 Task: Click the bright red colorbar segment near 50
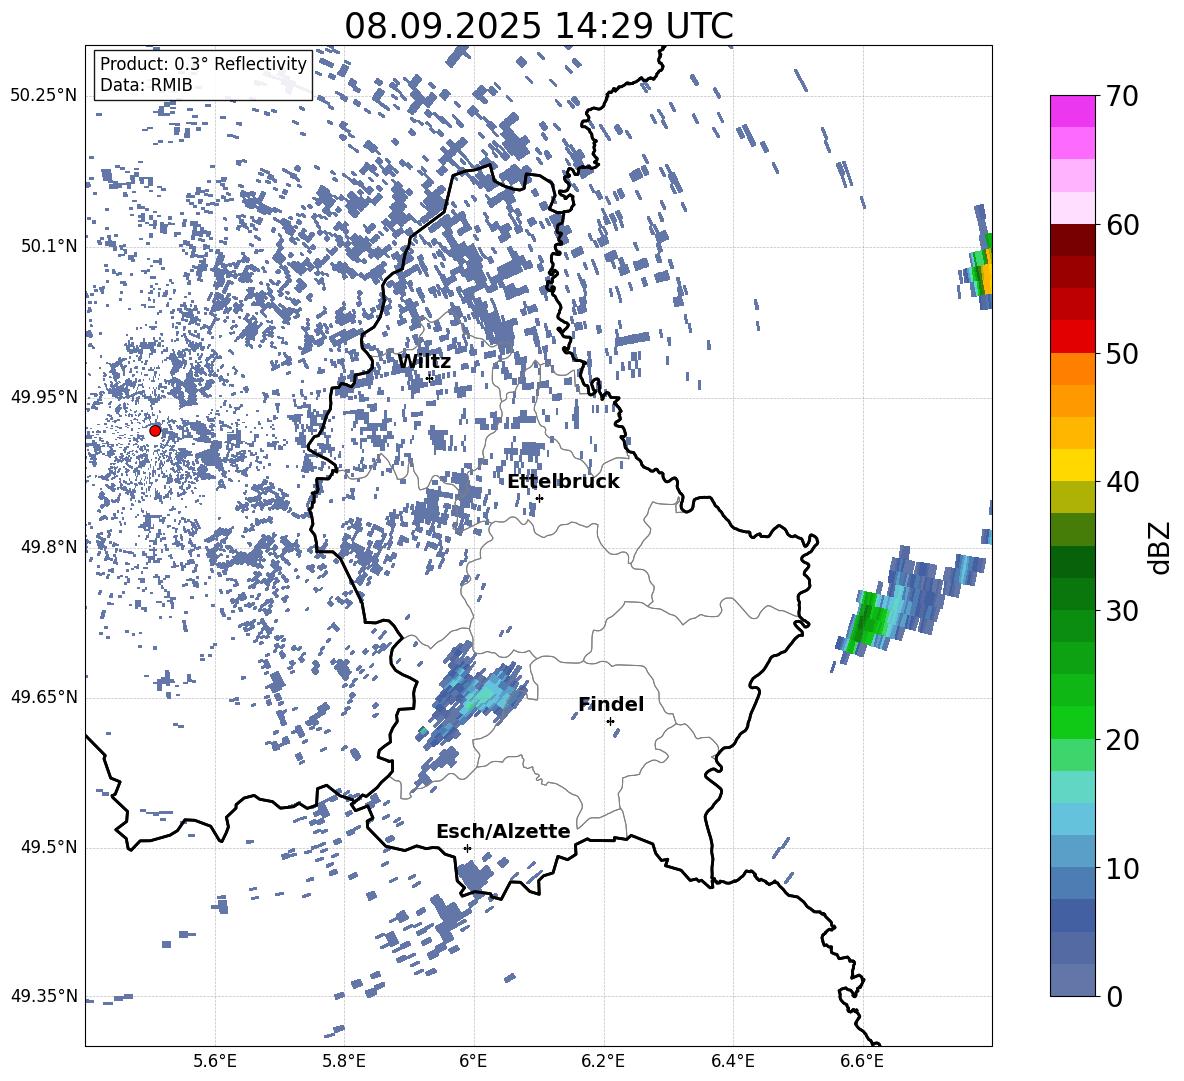[x=1072, y=337]
